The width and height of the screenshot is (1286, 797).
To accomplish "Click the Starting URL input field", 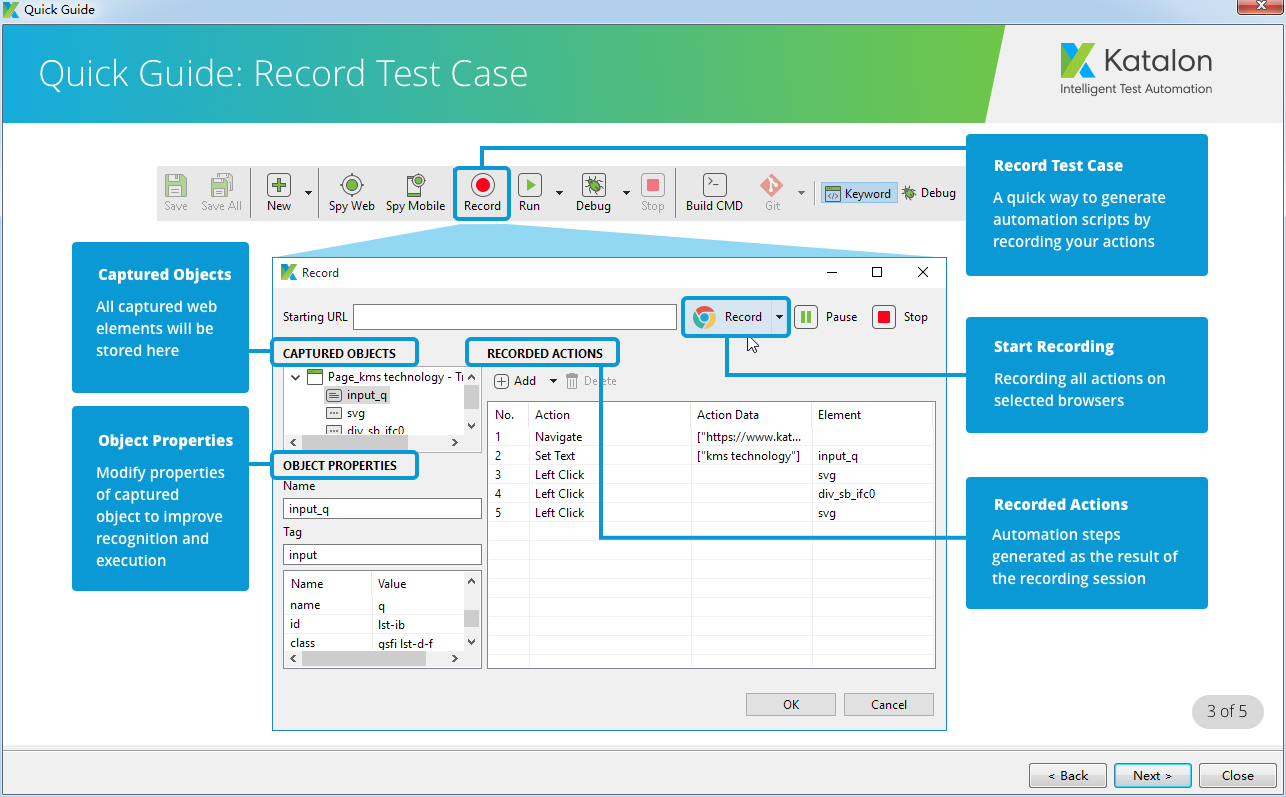I will coord(515,317).
